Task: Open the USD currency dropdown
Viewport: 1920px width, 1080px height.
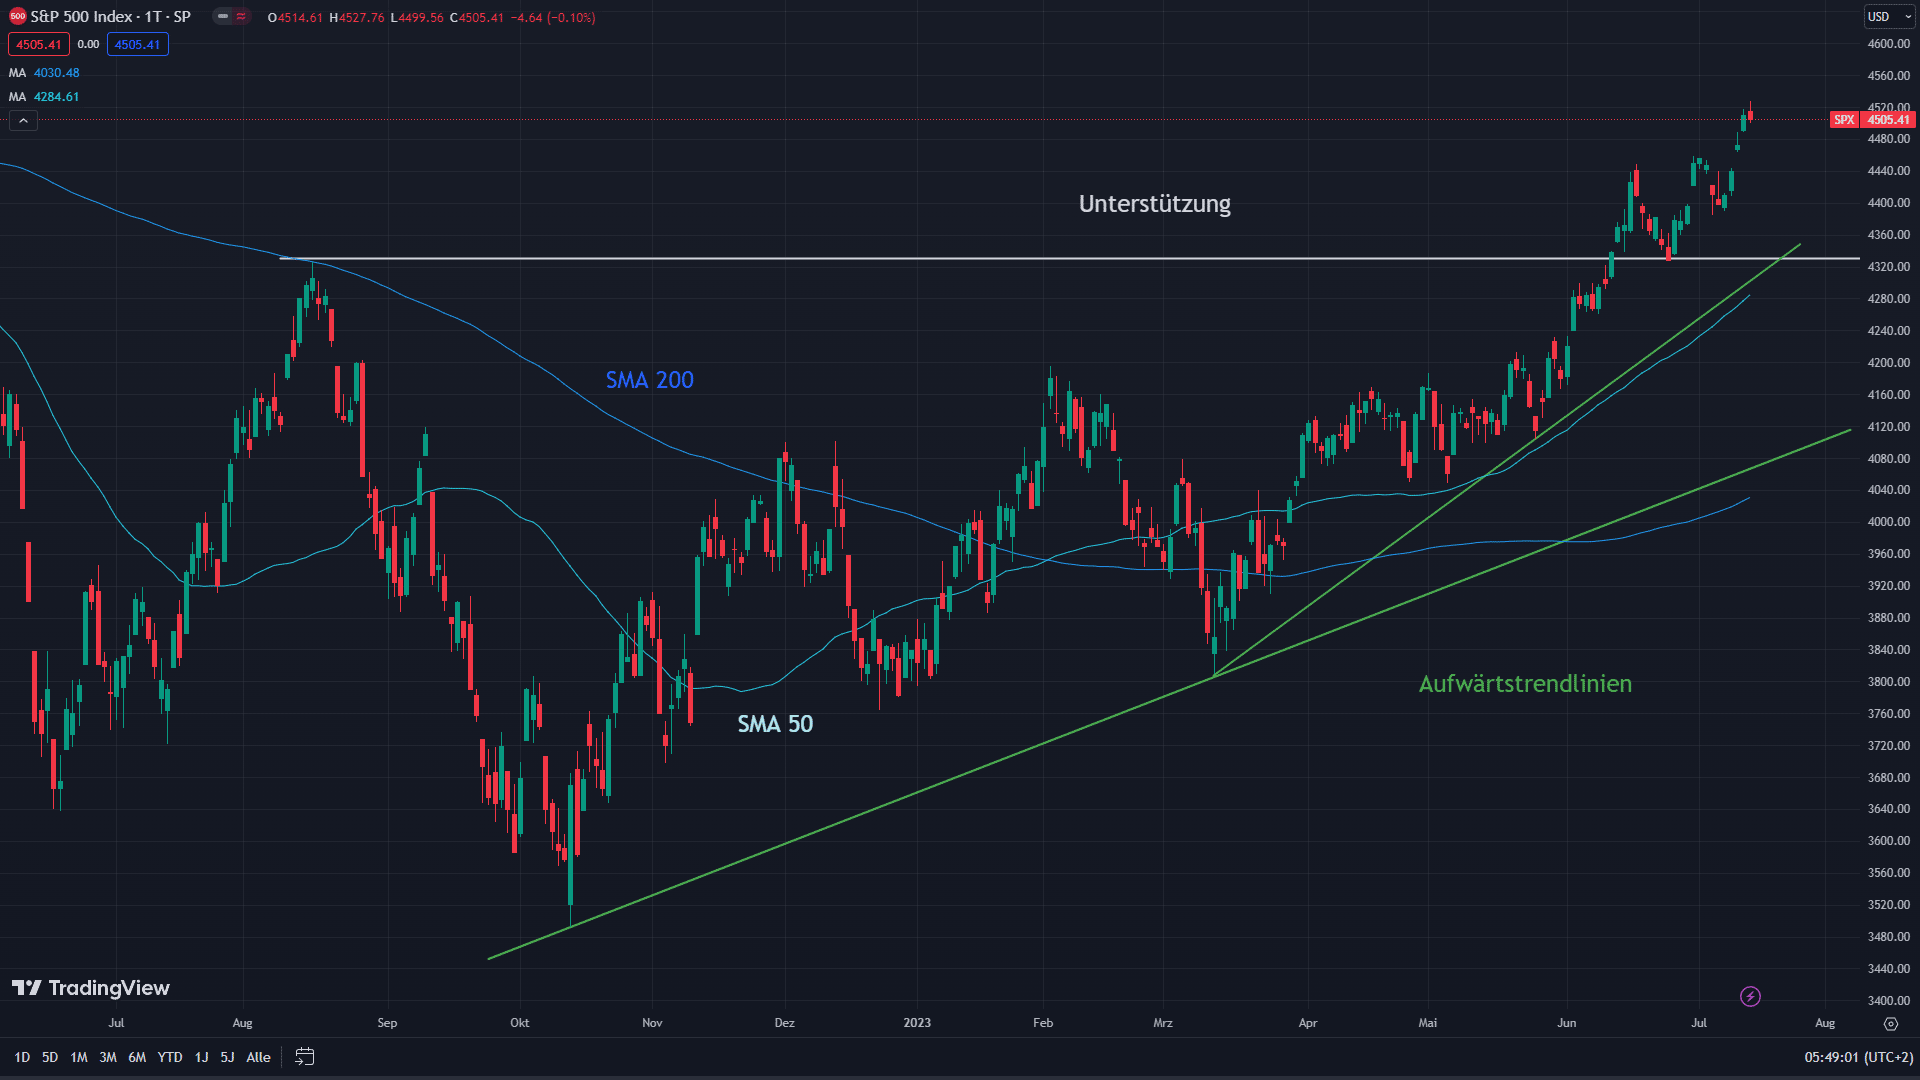Action: pos(1889,17)
